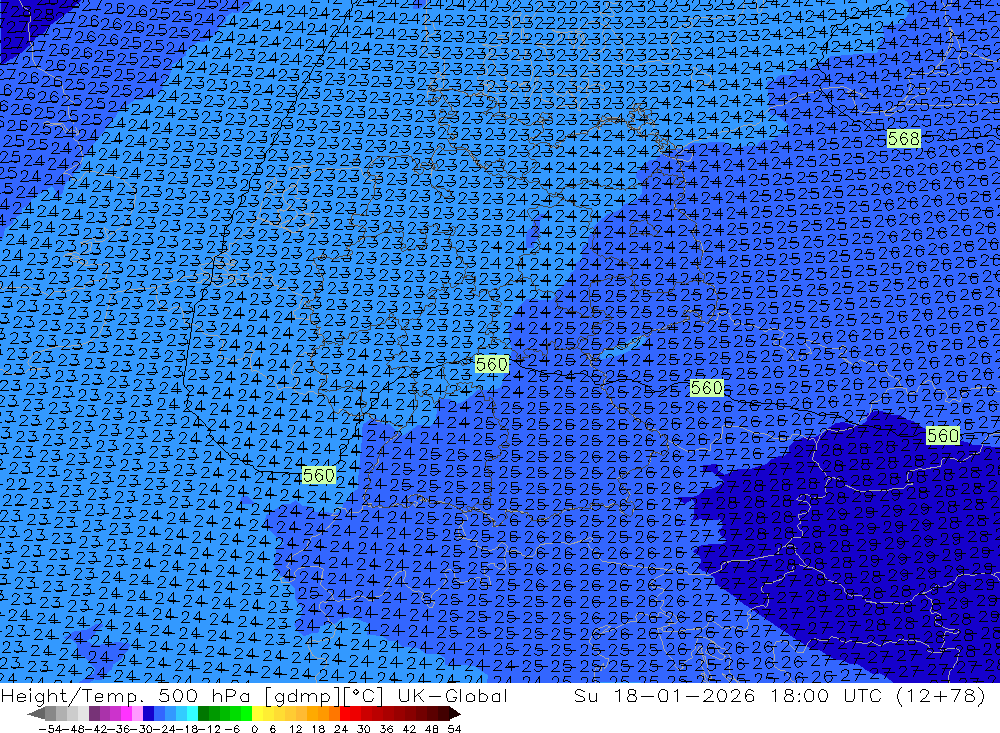Viewport: 1000px width, 733px height.
Task: Click the '36' legend value
Action: (x=386, y=729)
